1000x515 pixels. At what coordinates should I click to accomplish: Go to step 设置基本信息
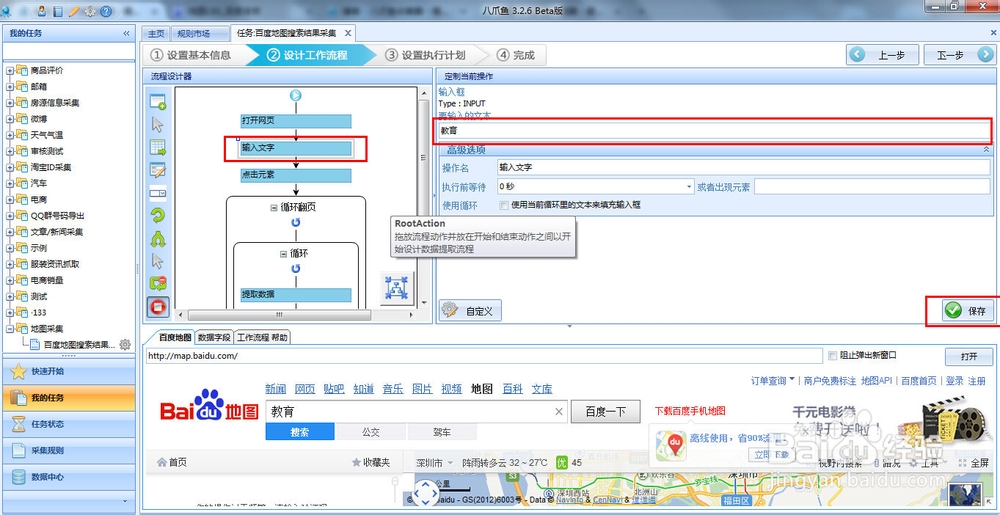tap(191, 55)
